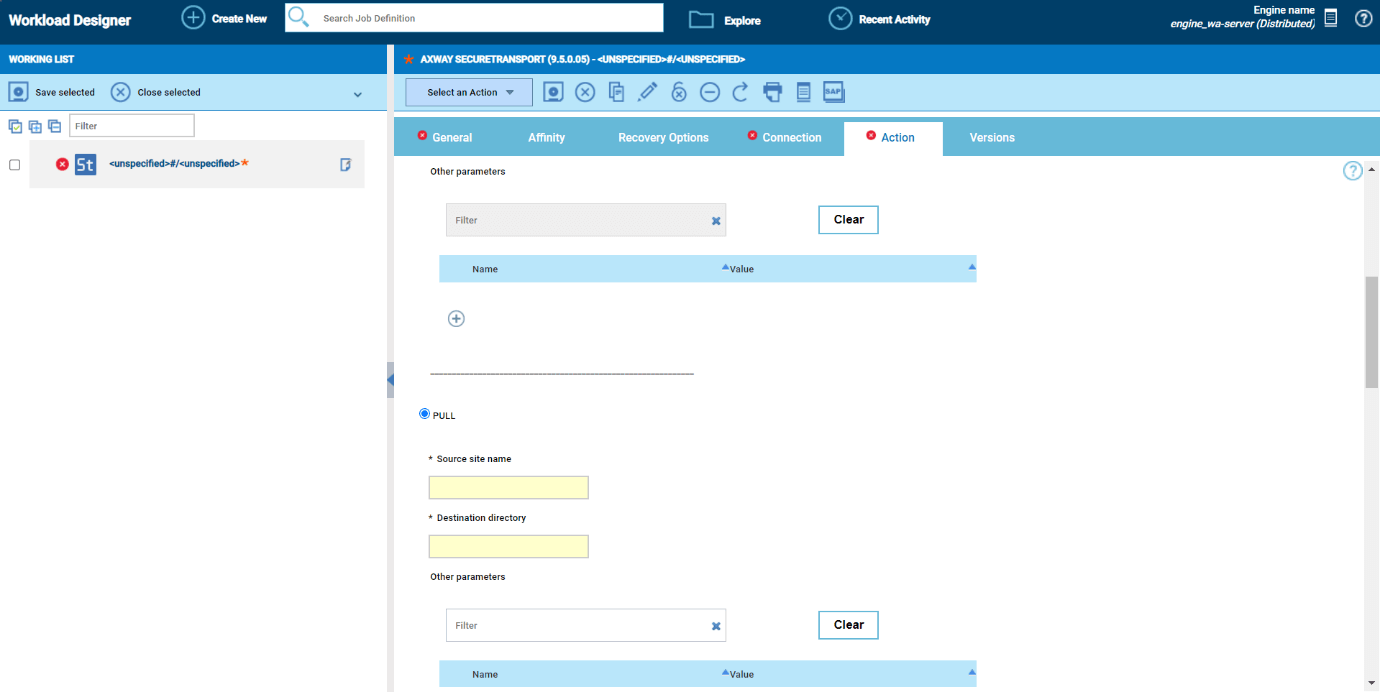Viewport: 1380px width, 692px height.
Task: Add a row with the plus icon under Other parameters
Action: tap(456, 319)
